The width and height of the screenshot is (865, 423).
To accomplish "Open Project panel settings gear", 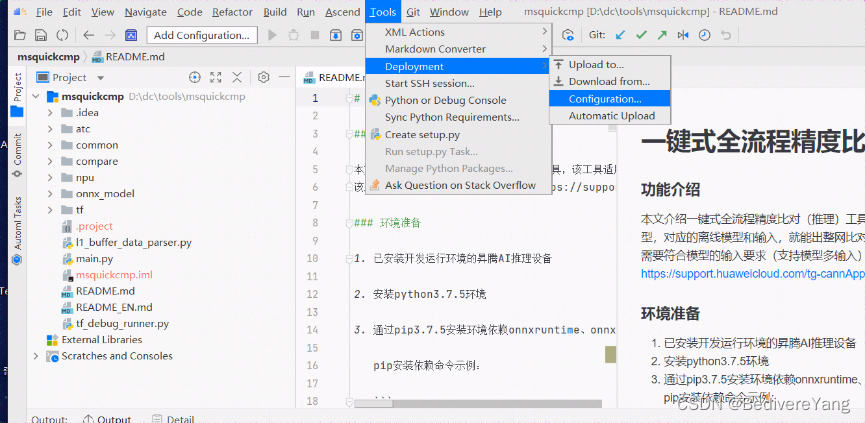I will [x=264, y=77].
